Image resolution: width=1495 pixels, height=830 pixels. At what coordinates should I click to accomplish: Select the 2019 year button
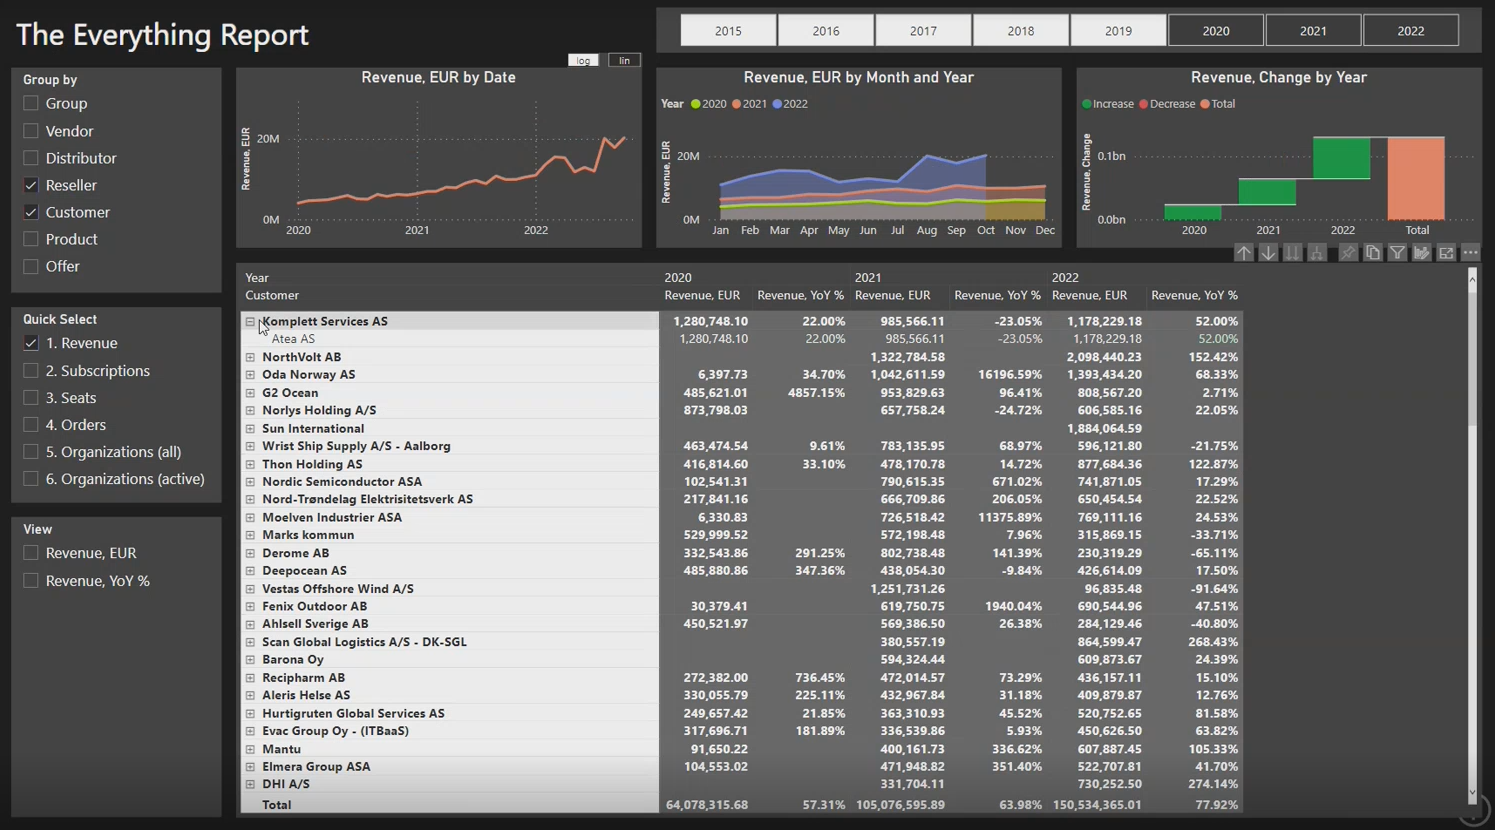pos(1118,31)
